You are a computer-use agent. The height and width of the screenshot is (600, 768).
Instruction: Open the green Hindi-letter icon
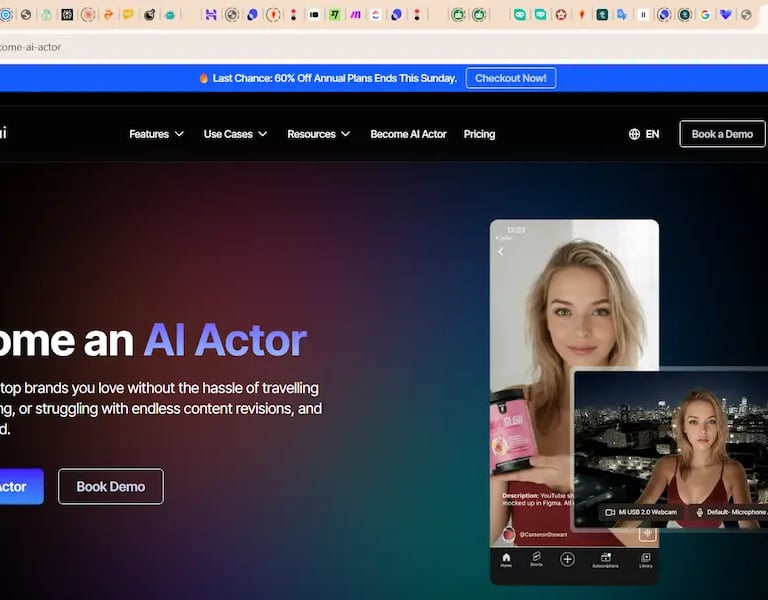point(335,15)
